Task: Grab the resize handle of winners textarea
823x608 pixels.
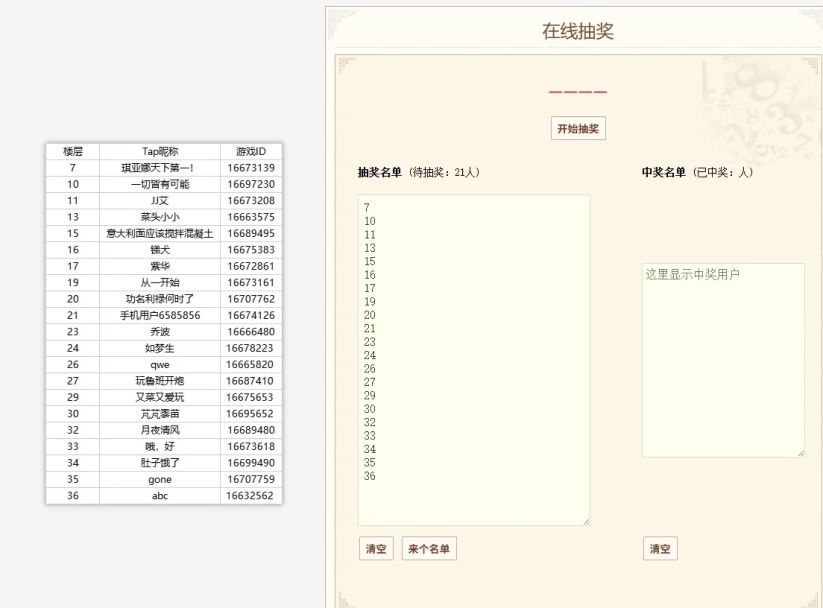Action: pos(800,453)
